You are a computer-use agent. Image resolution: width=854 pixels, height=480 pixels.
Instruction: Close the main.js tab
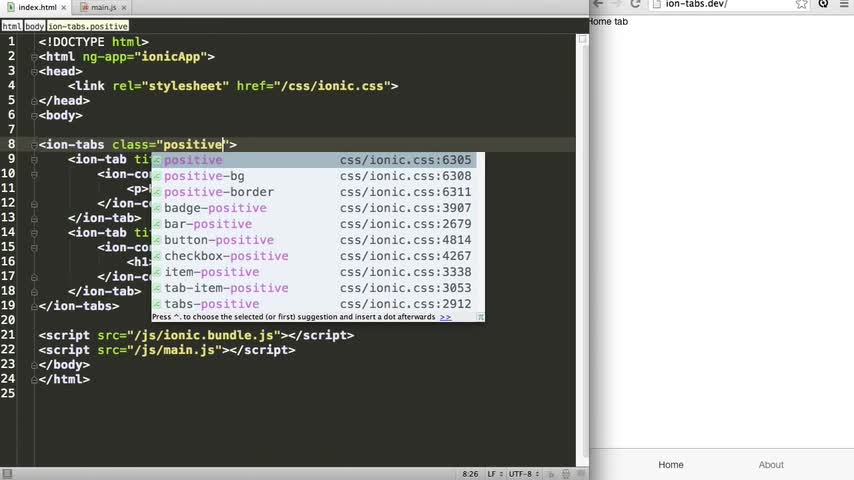click(x=124, y=8)
